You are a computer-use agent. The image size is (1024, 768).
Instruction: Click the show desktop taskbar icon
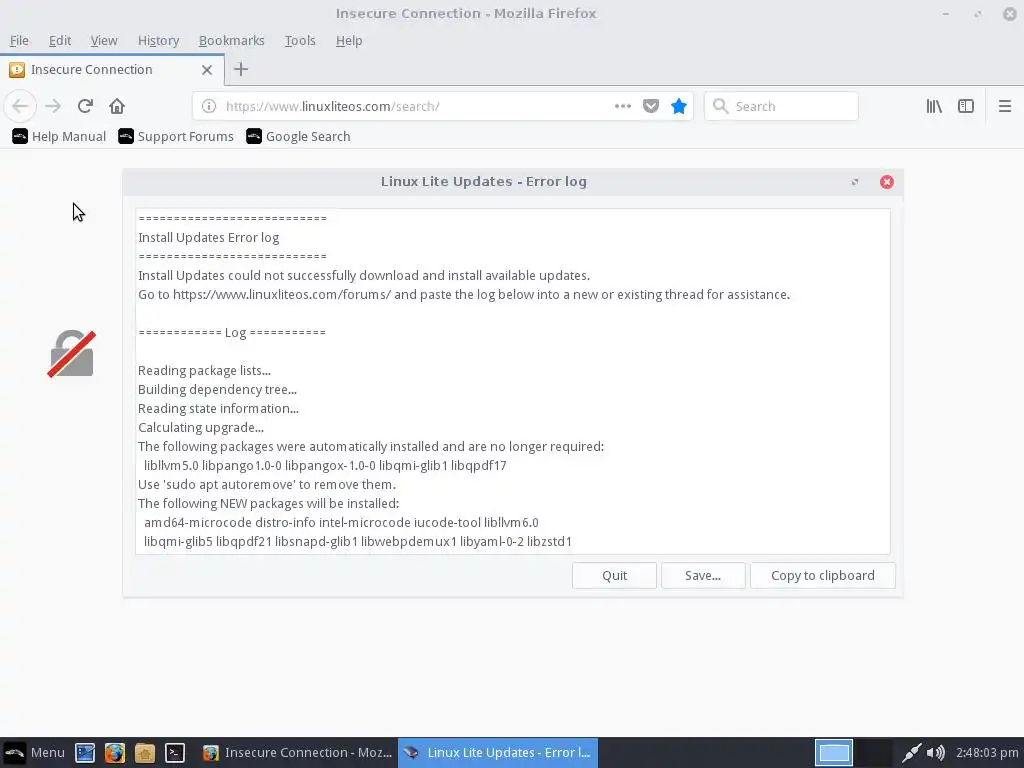coord(85,753)
